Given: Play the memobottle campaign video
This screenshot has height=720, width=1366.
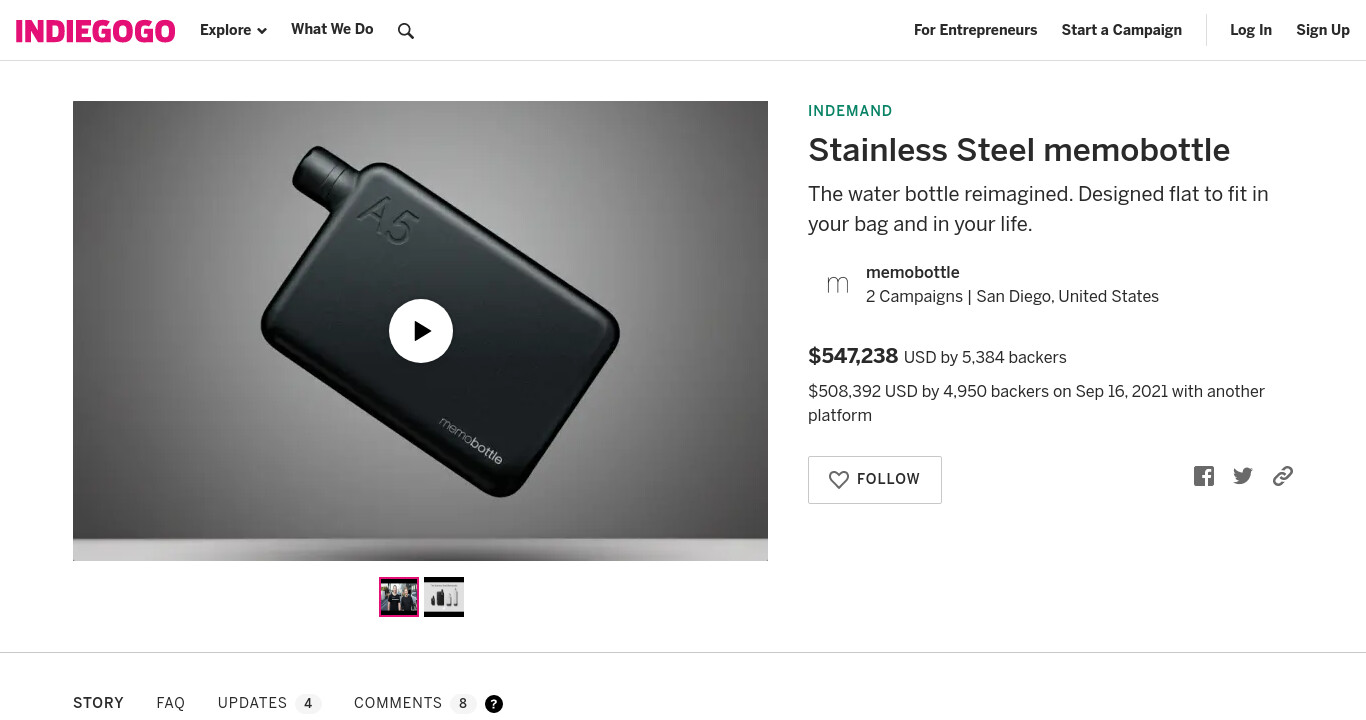Looking at the screenshot, I should pos(421,331).
